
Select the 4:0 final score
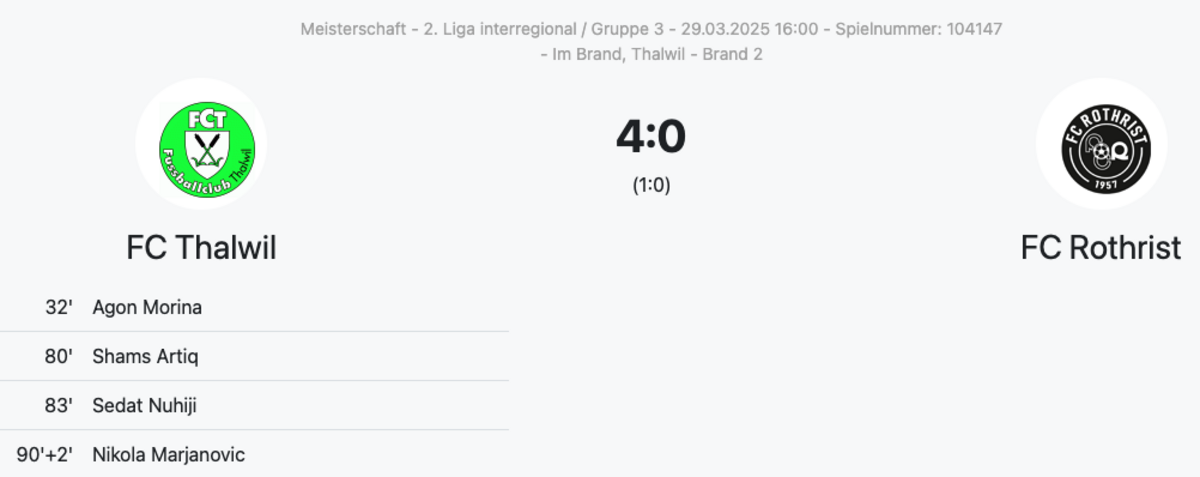pyautogui.click(x=651, y=137)
